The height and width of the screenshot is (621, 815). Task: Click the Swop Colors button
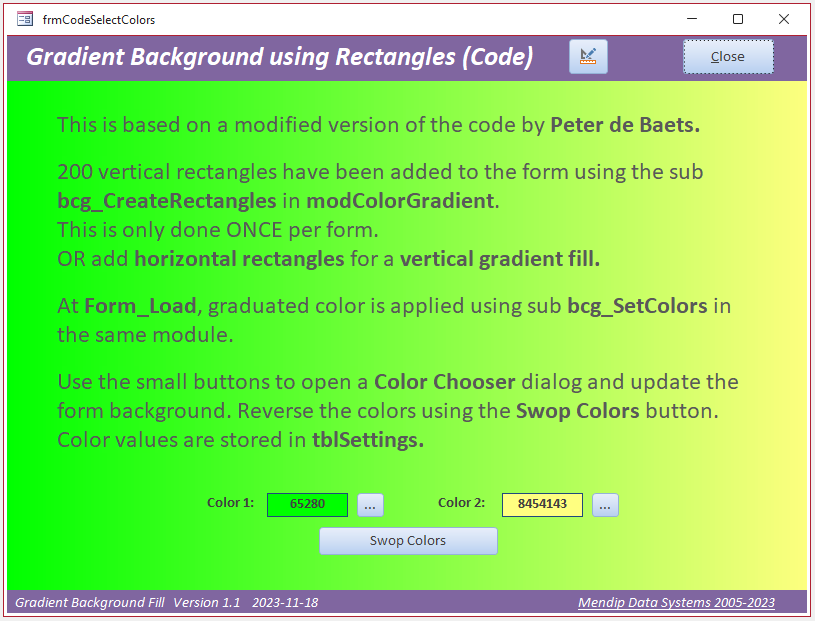click(x=408, y=541)
